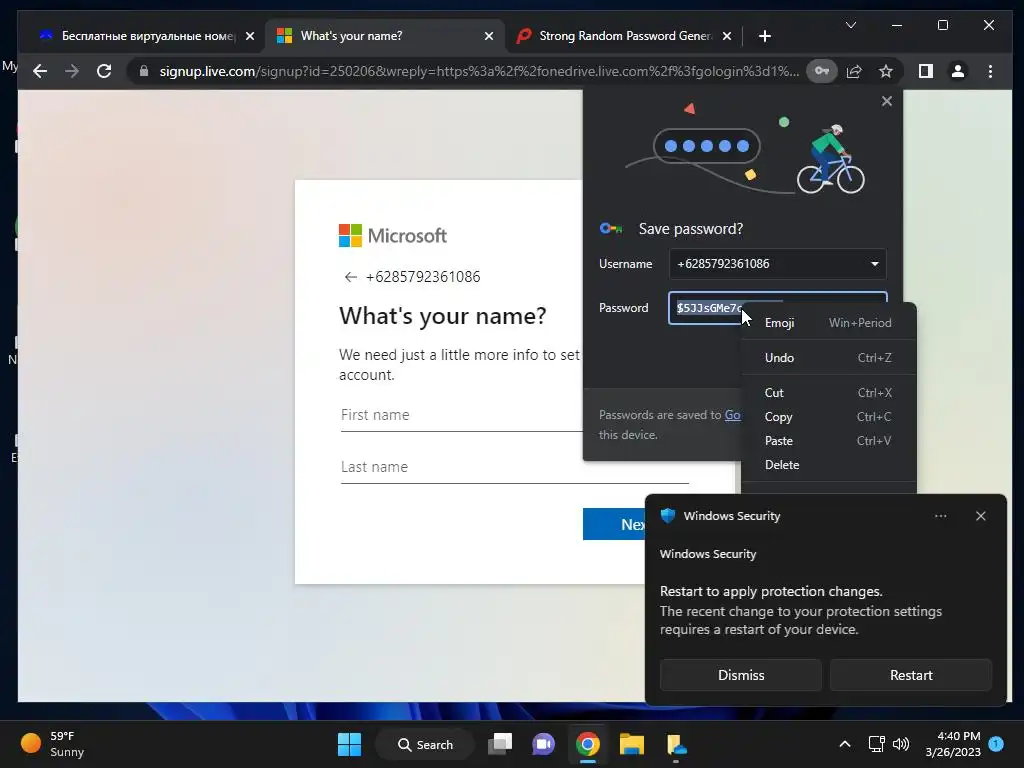Choose Emoji from context menu
This screenshot has height=768, width=1024.
coord(828,323)
